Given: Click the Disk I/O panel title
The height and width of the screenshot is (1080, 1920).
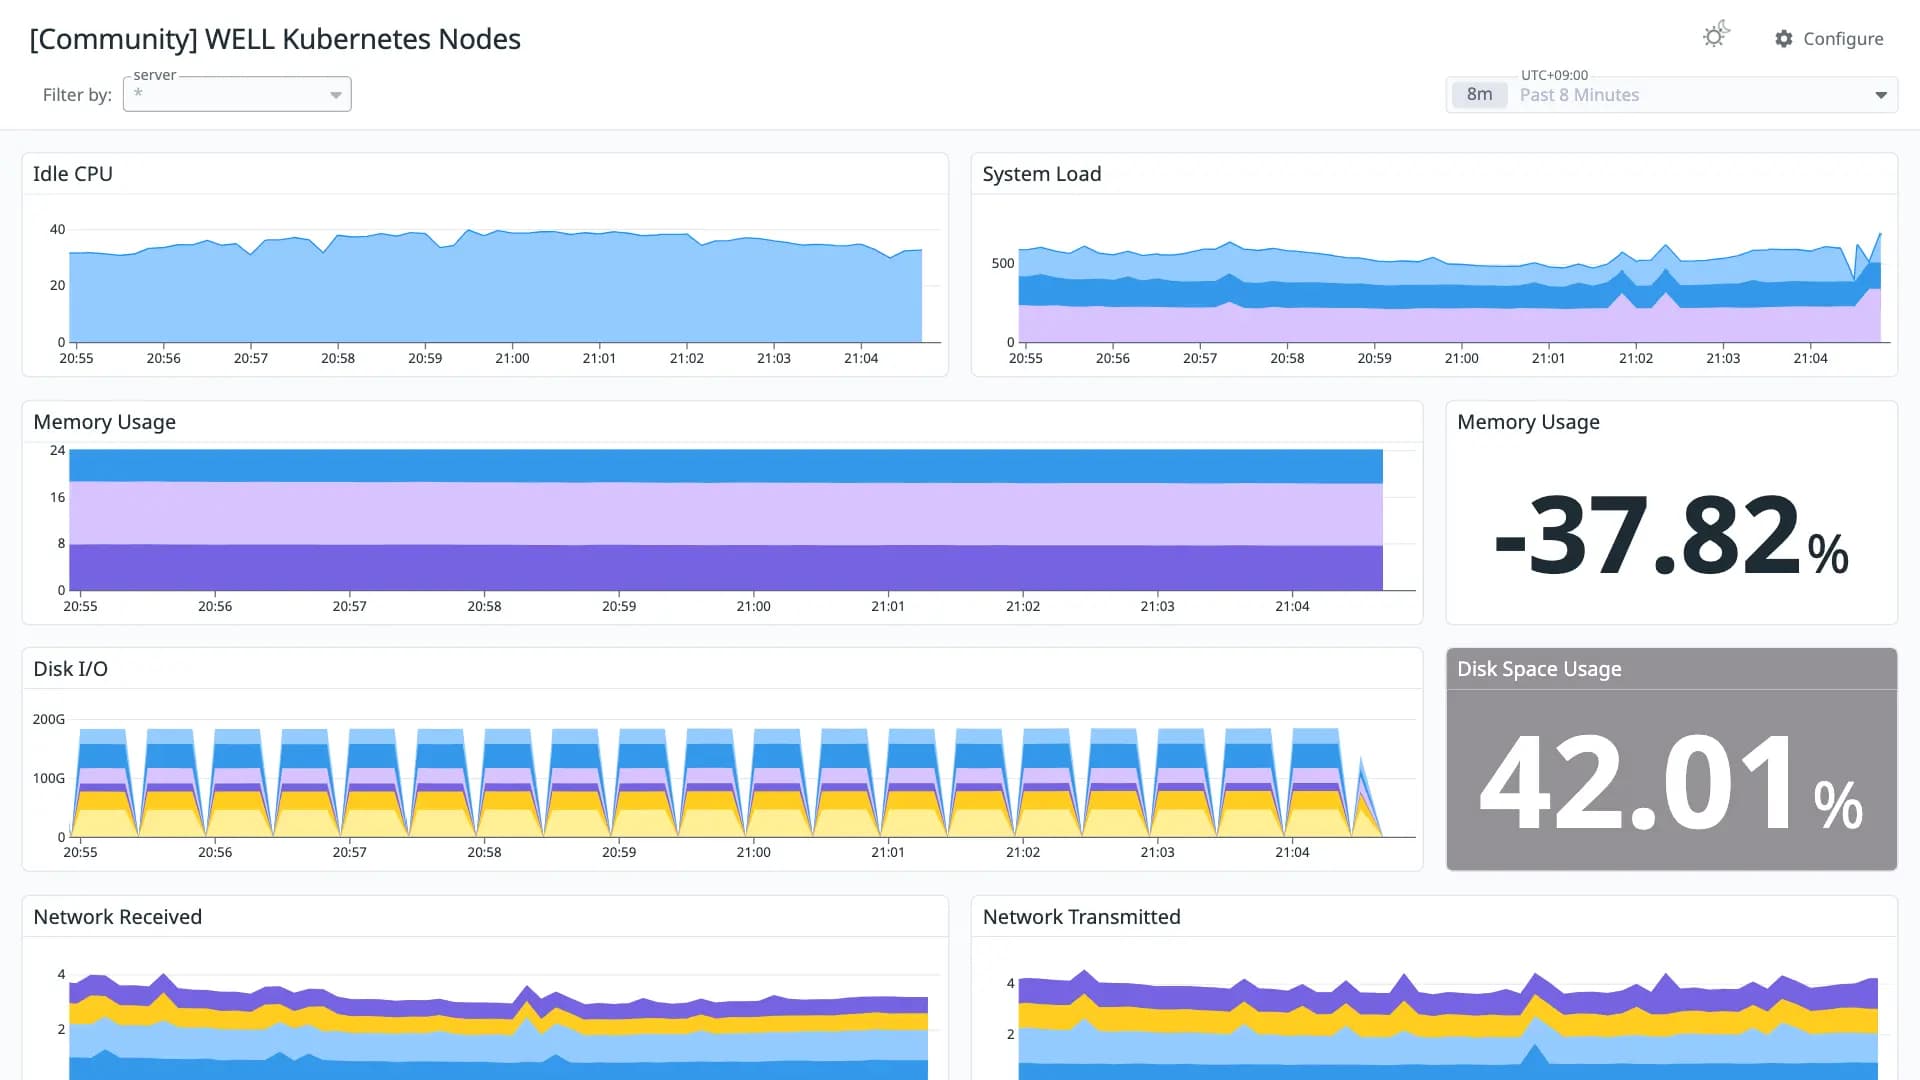Looking at the screenshot, I should [x=70, y=669].
